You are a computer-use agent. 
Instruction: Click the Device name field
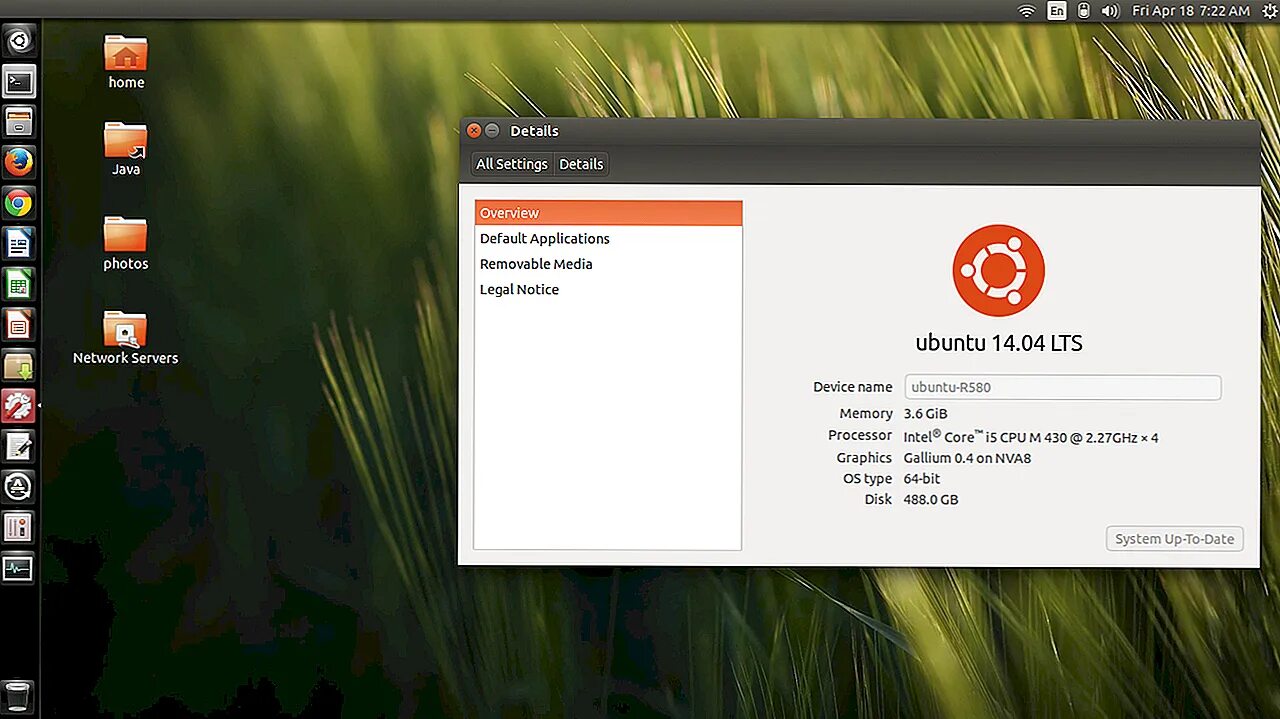1063,387
